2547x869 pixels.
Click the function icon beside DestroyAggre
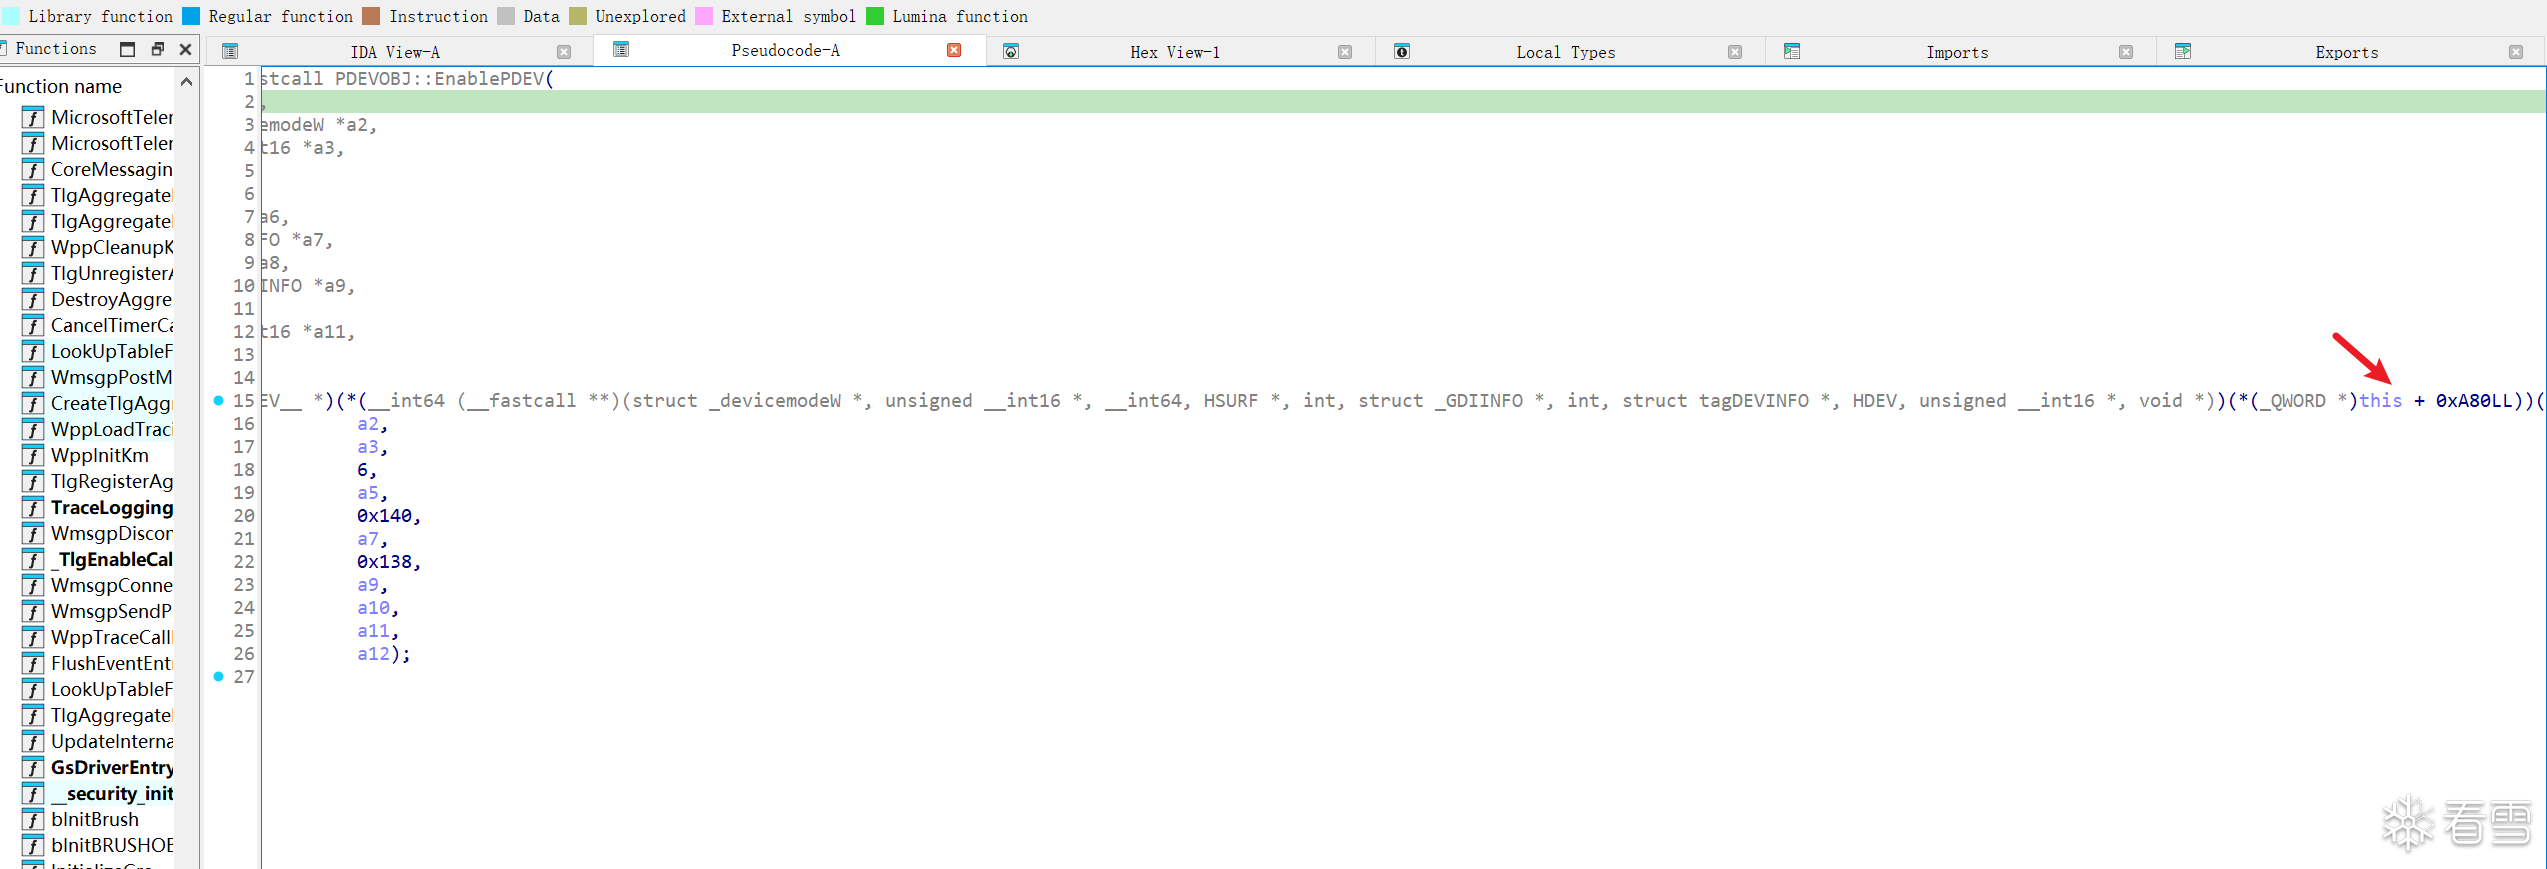coord(33,300)
